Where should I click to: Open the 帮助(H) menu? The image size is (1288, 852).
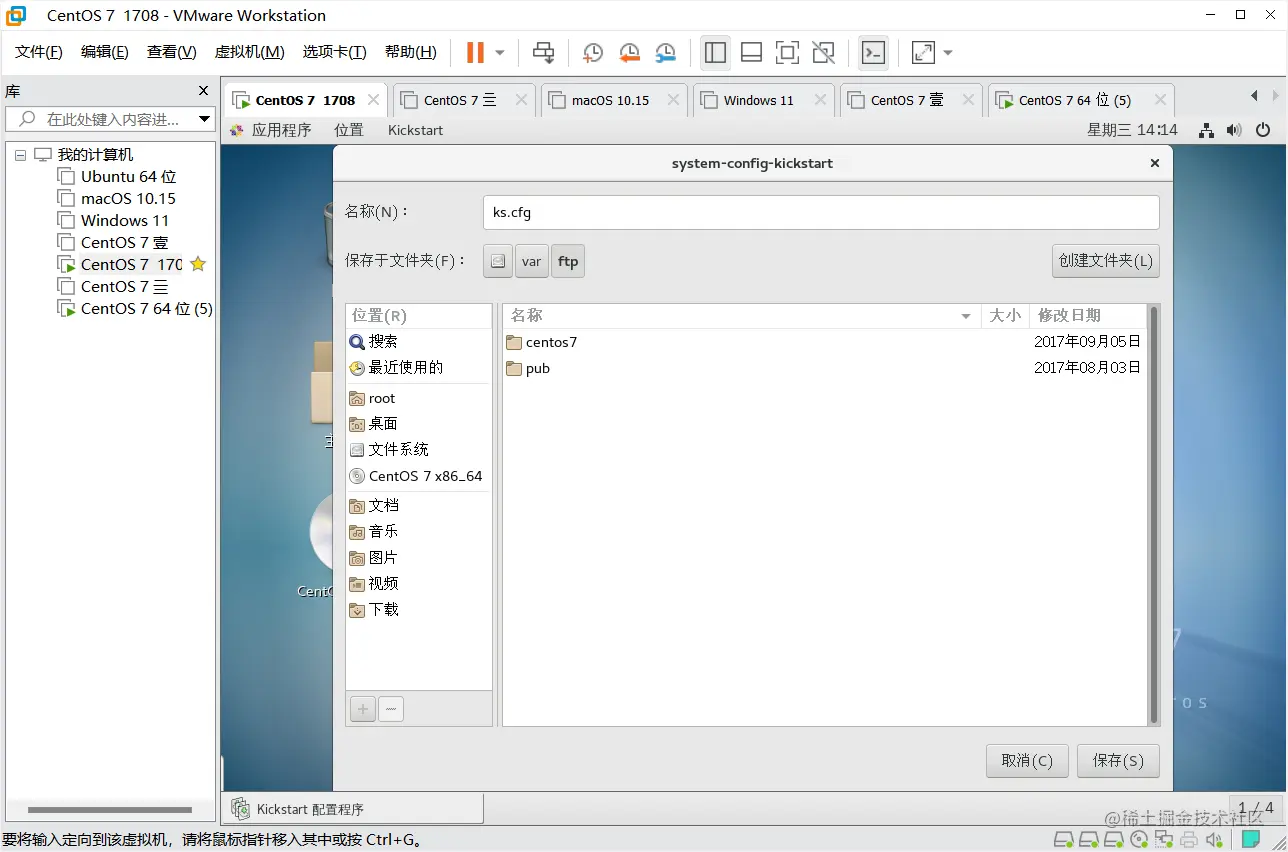tap(411, 52)
